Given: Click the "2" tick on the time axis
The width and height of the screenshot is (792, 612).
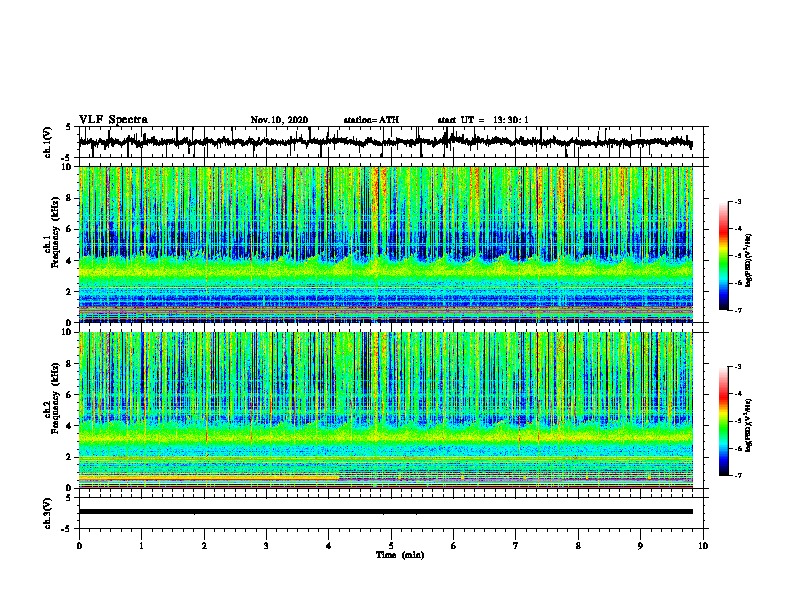Looking at the screenshot, I should tap(204, 546).
